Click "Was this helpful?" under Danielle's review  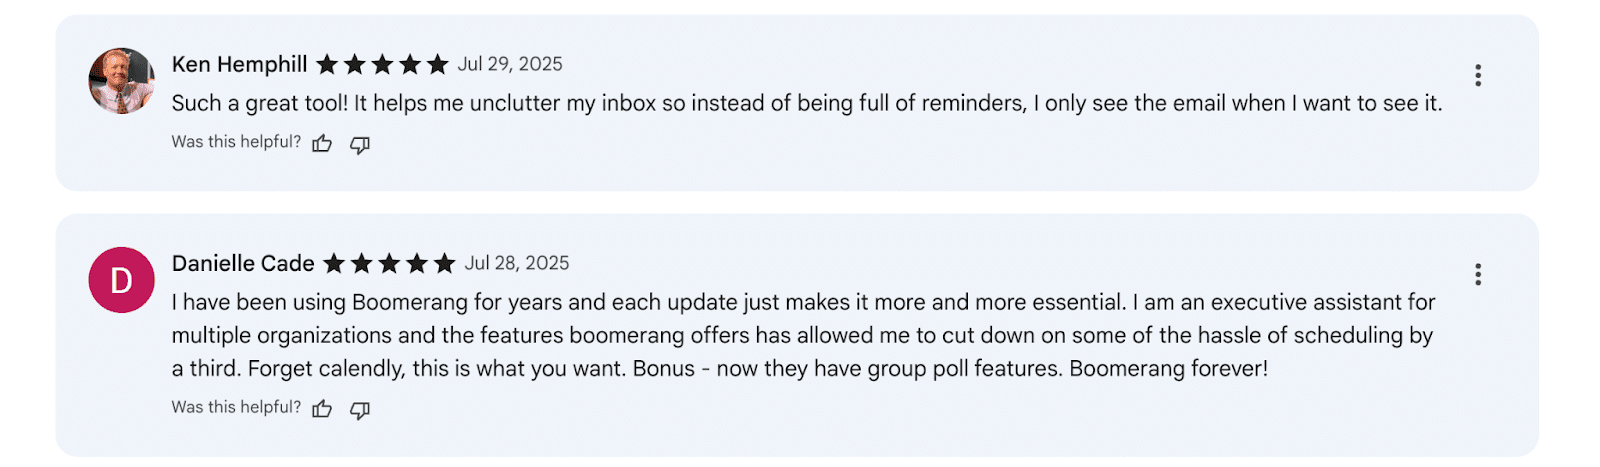(x=236, y=407)
